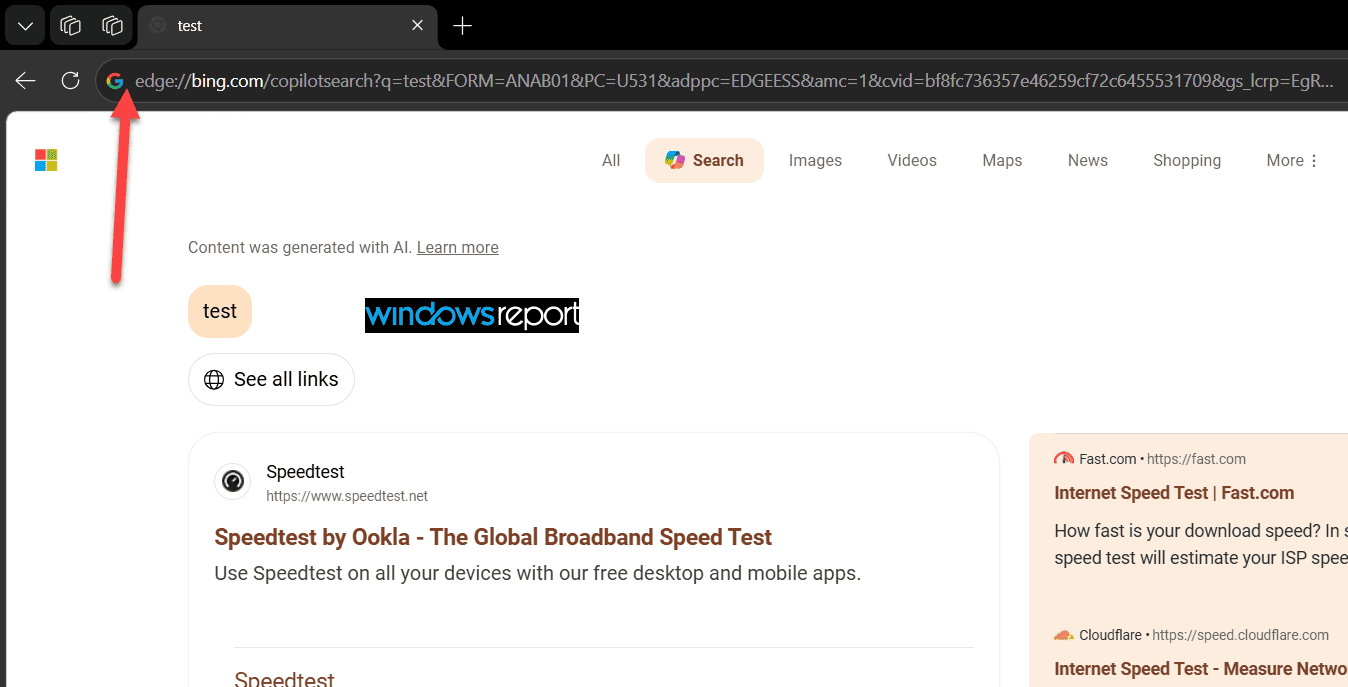Switch to the Shopping tab
Viewport: 1348px width, 687px height.
(x=1187, y=160)
